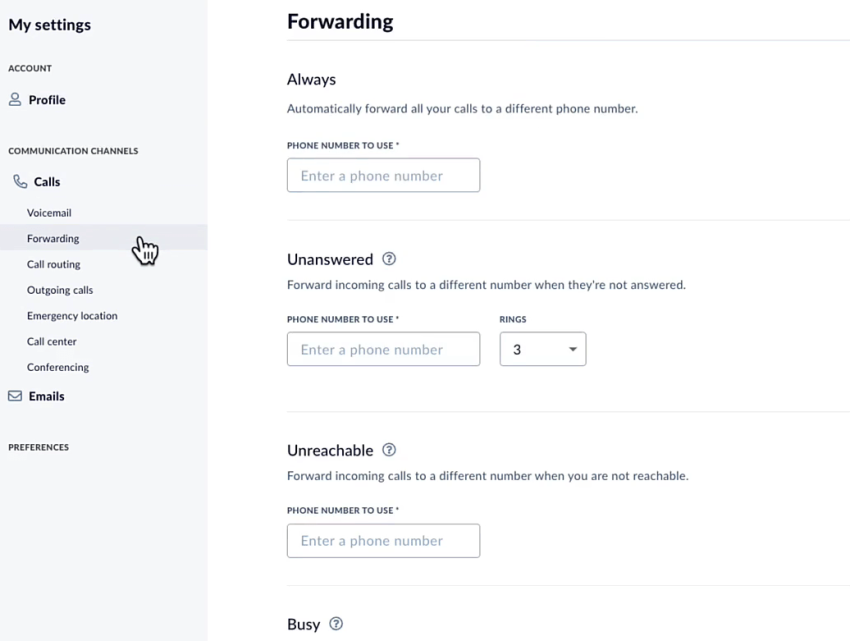This screenshot has width=850, height=641.
Task: Click the phone number field under Unanswered
Action: [383, 349]
